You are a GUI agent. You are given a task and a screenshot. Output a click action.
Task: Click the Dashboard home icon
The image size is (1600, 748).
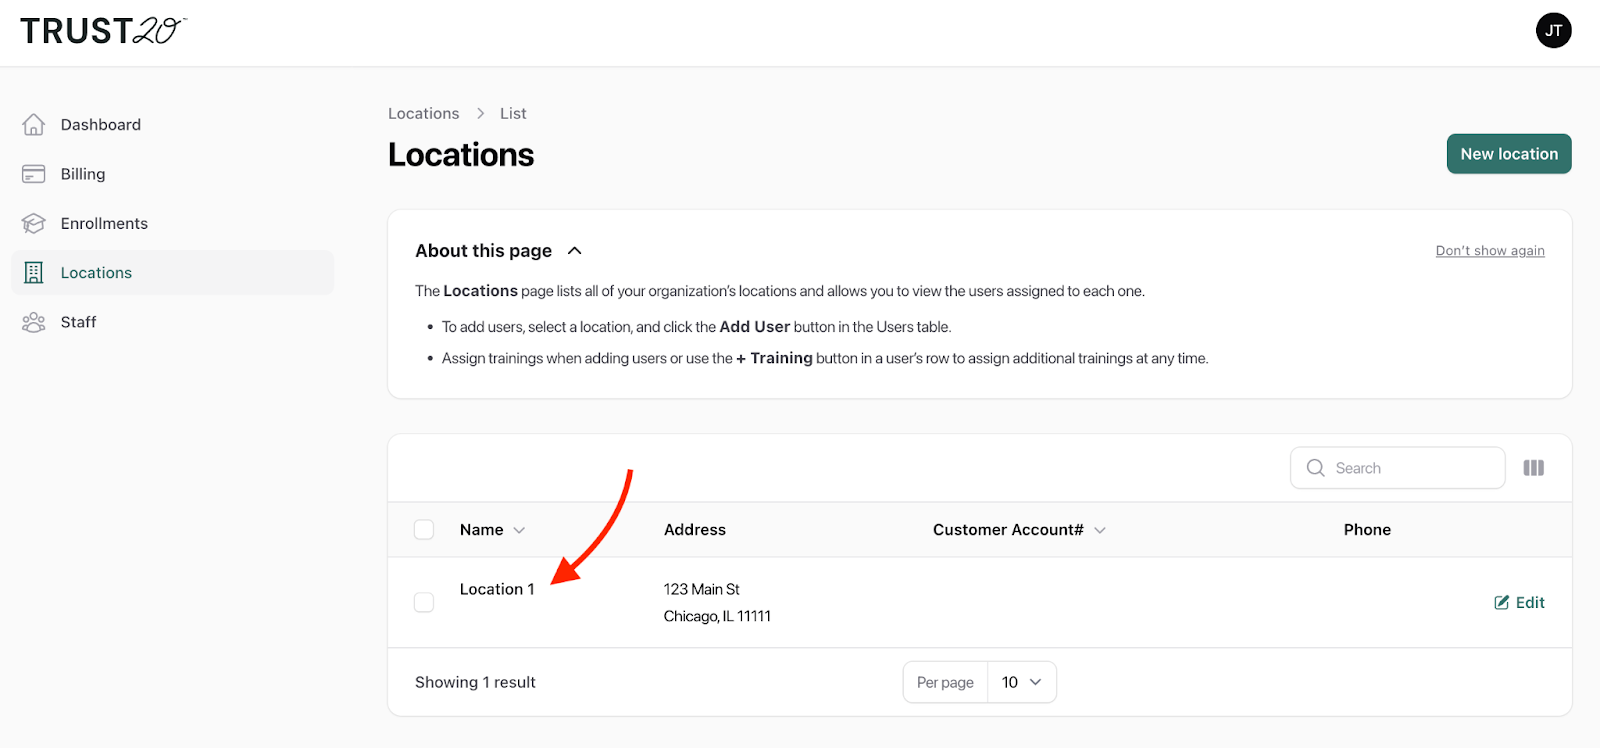click(x=33, y=124)
